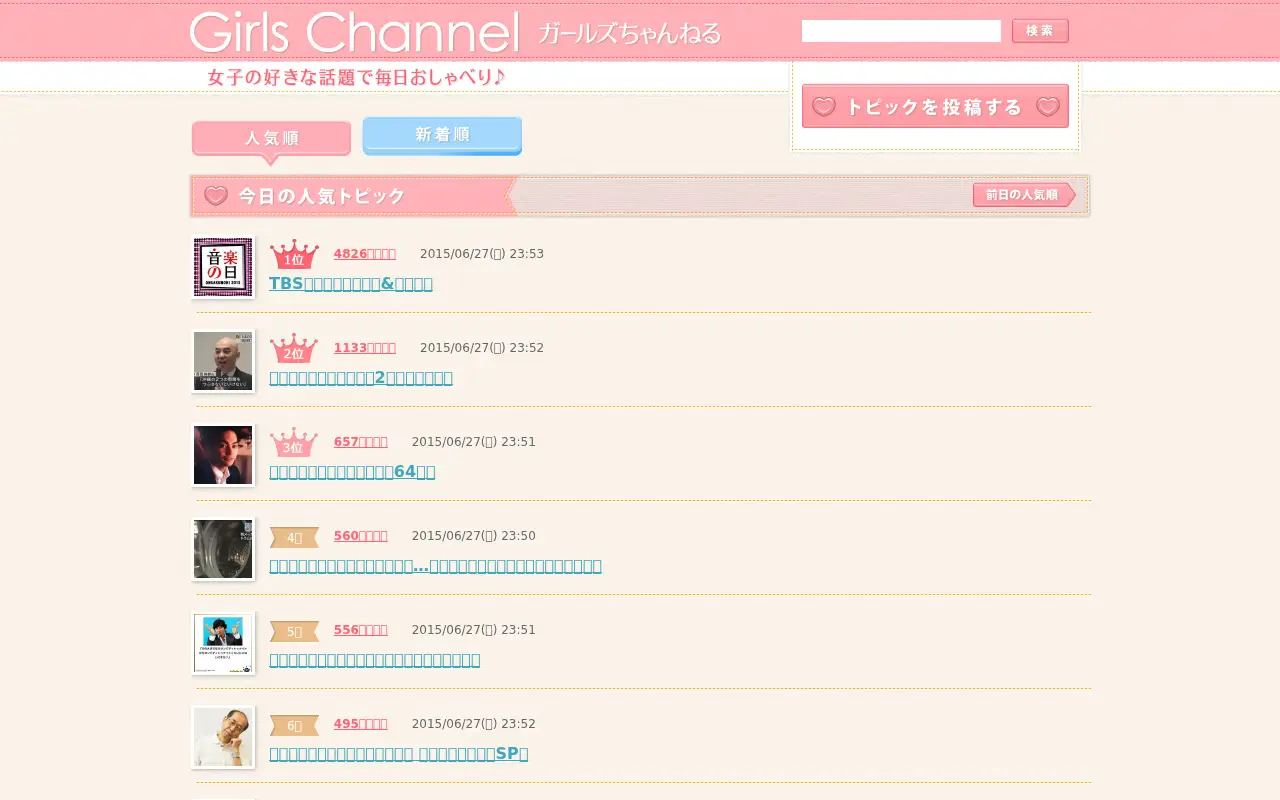Viewport: 1280px width, 800px height.
Task: Click the 23:50 timestamp on rank 4
Action: (x=474, y=536)
